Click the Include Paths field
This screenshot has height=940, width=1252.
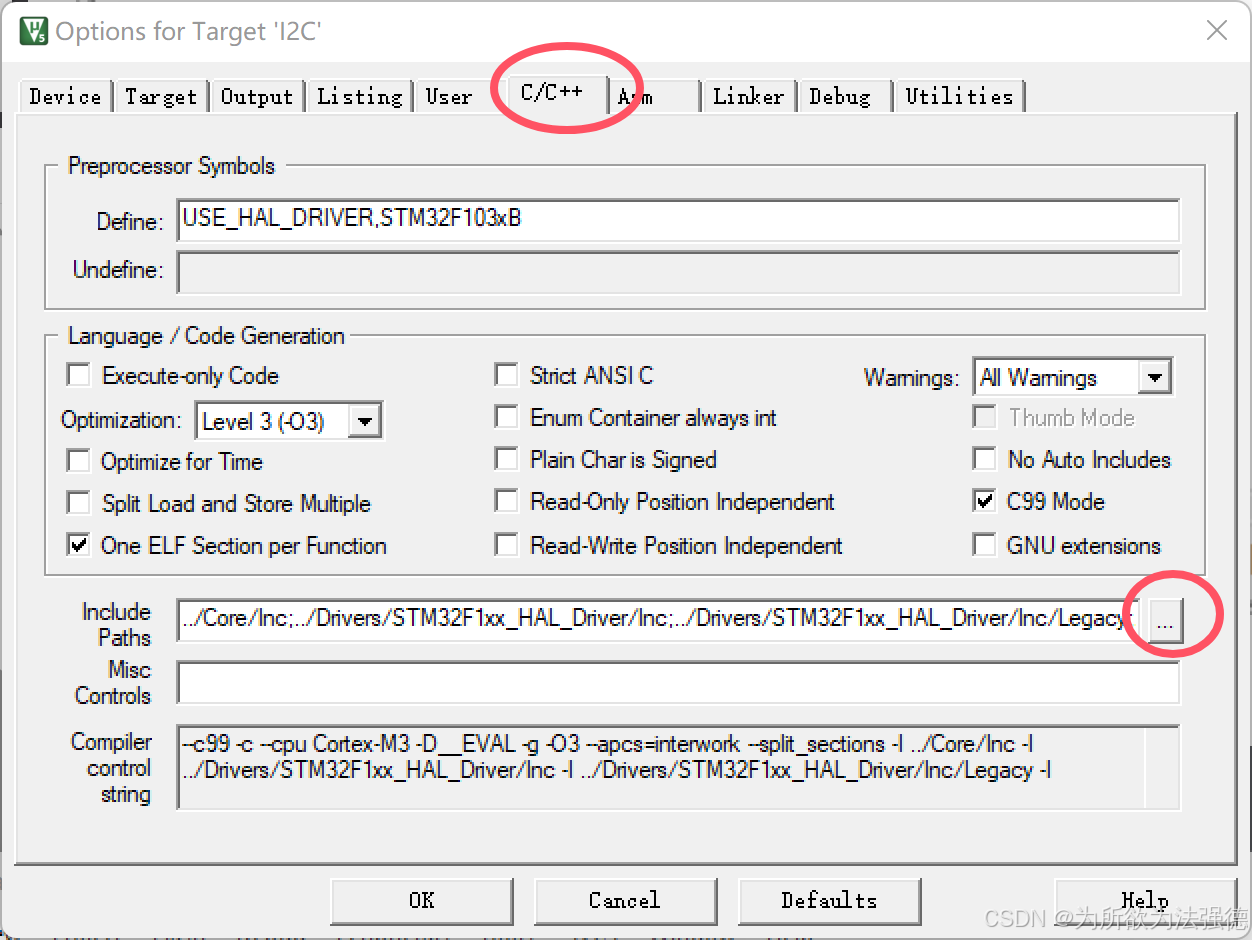tap(658, 619)
